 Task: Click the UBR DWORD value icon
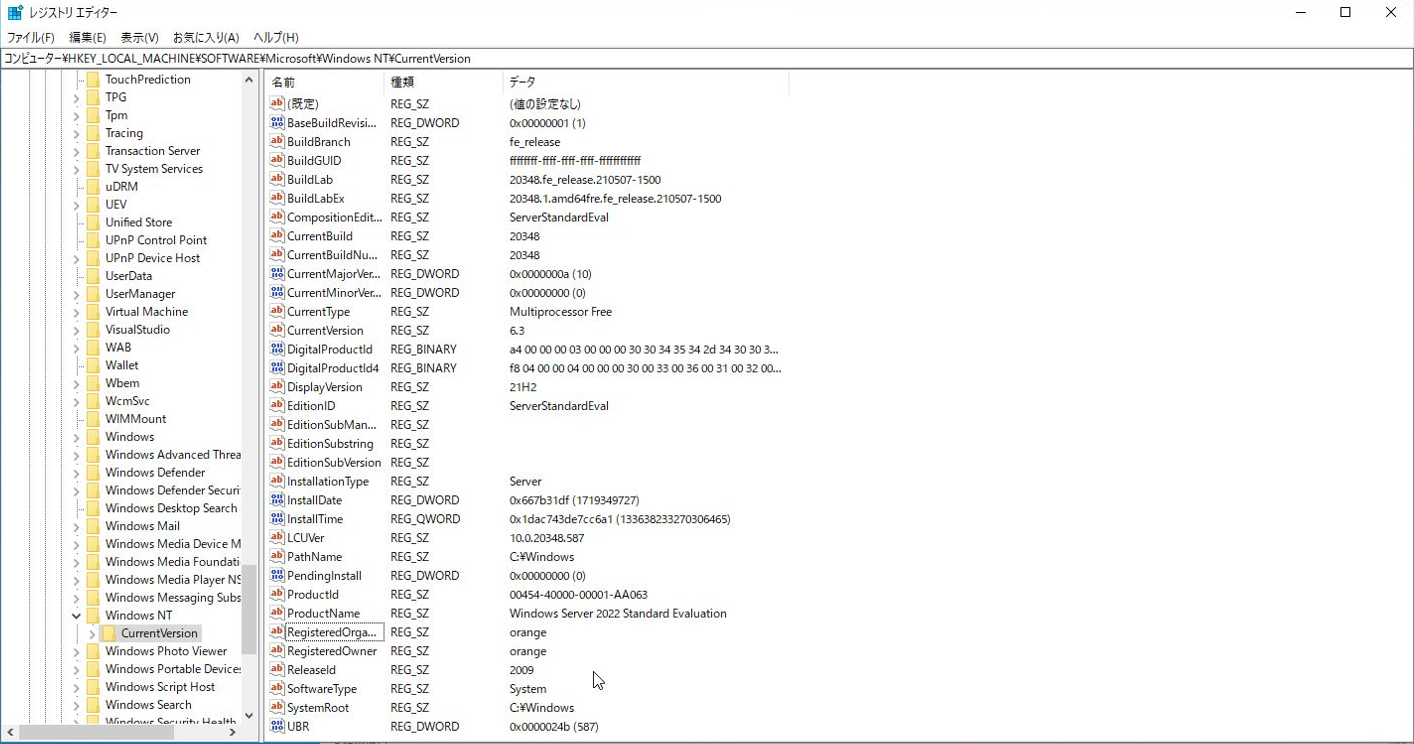277,726
